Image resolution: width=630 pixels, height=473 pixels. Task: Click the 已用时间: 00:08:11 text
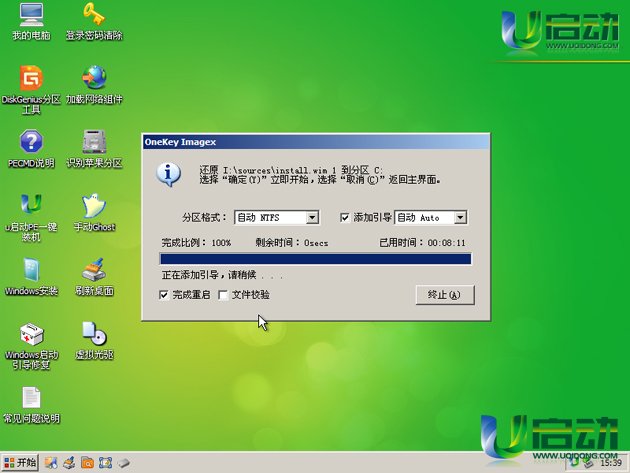point(422,243)
